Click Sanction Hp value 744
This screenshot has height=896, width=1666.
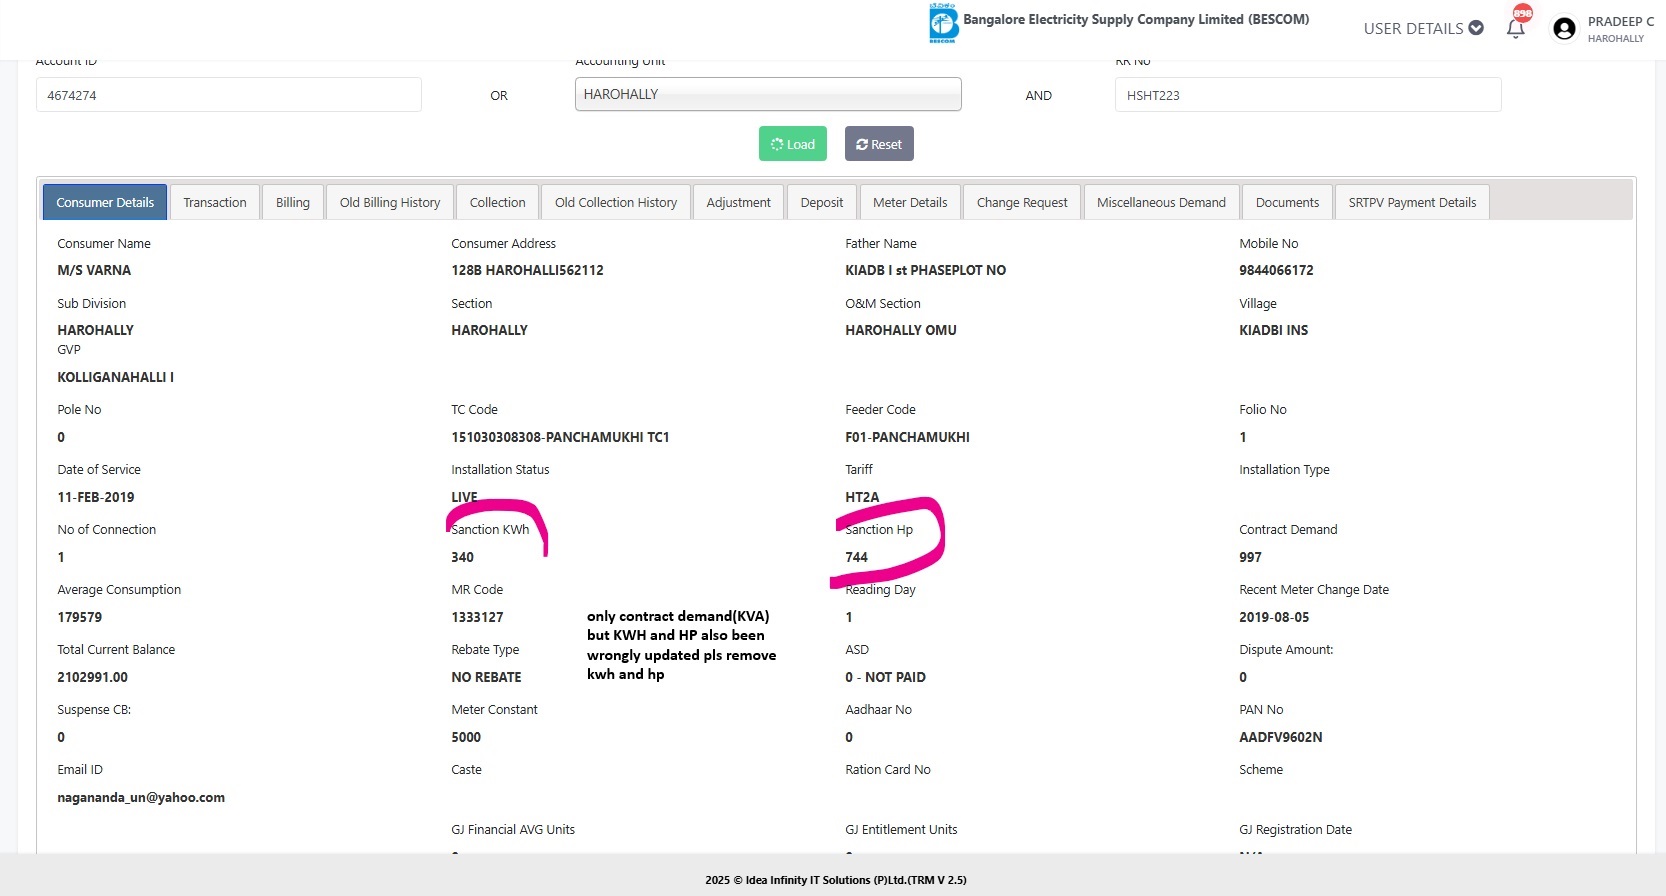[856, 557]
